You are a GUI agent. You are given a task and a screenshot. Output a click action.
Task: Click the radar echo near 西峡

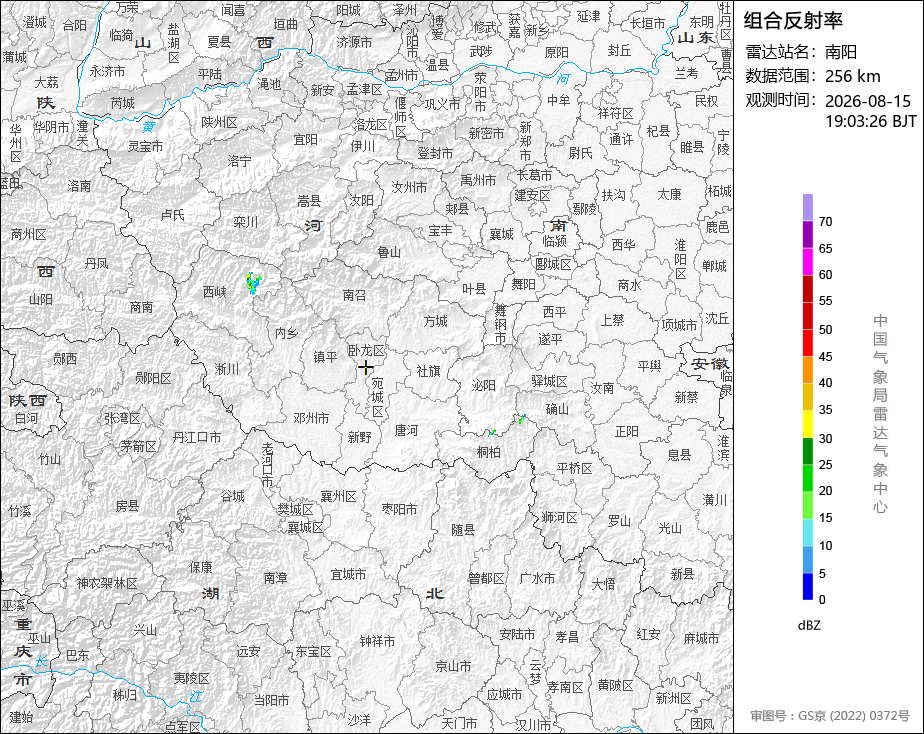click(253, 283)
